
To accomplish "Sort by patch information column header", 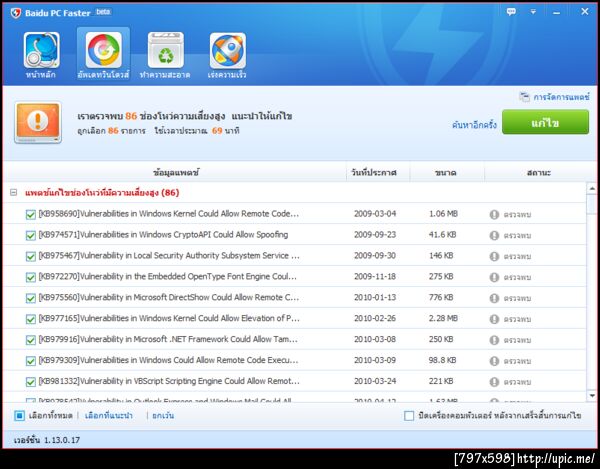I will [x=176, y=173].
